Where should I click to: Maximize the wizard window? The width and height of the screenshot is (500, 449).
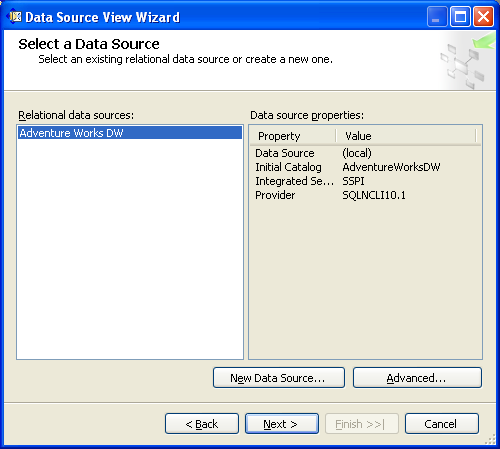pyautogui.click(x=460, y=17)
